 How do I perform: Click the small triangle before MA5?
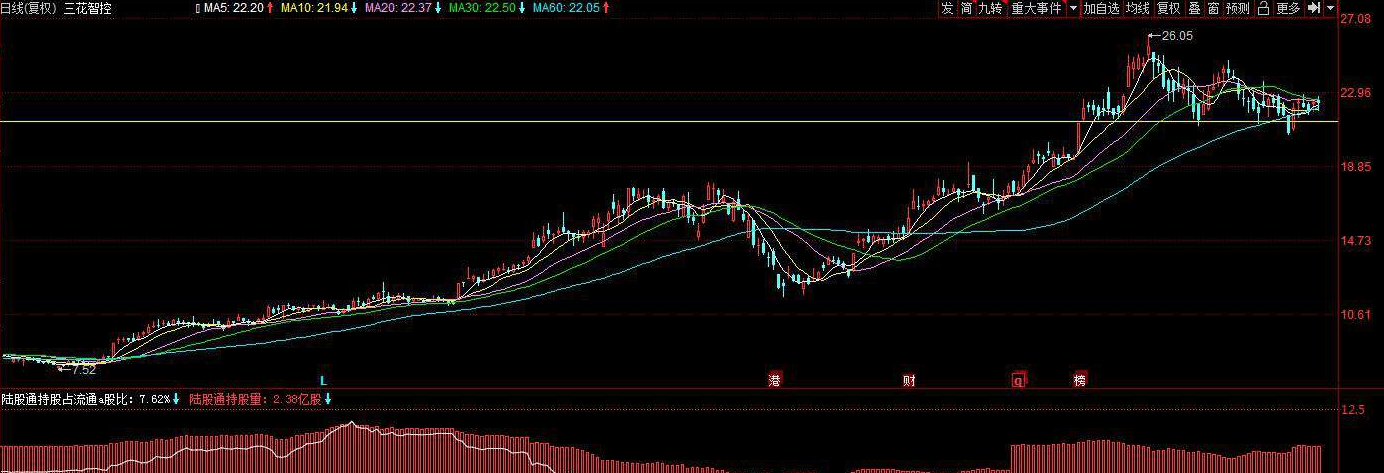(x=196, y=8)
